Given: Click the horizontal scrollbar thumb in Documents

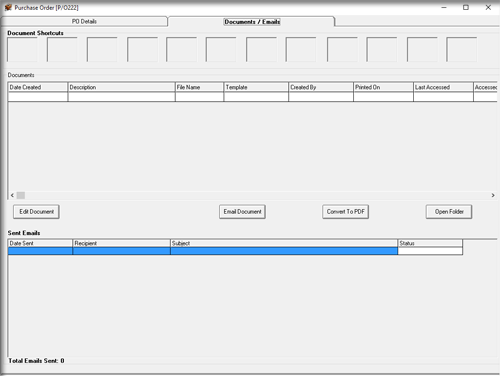Looking at the screenshot, I should (x=21, y=195).
